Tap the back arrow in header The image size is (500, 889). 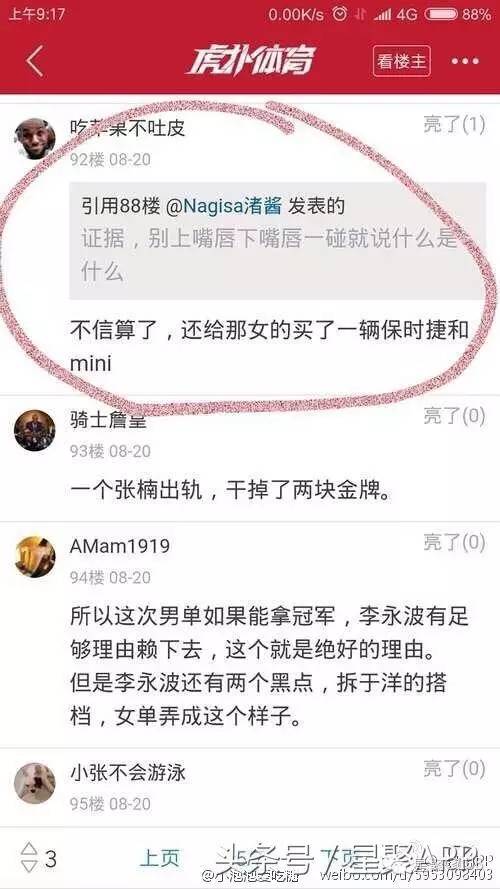(x=35, y=61)
